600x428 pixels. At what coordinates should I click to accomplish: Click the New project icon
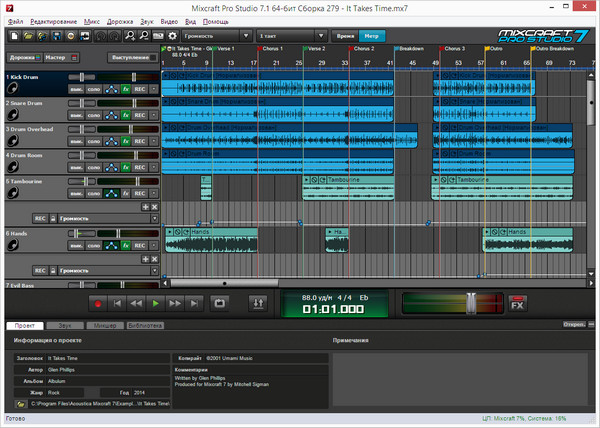pos(13,36)
